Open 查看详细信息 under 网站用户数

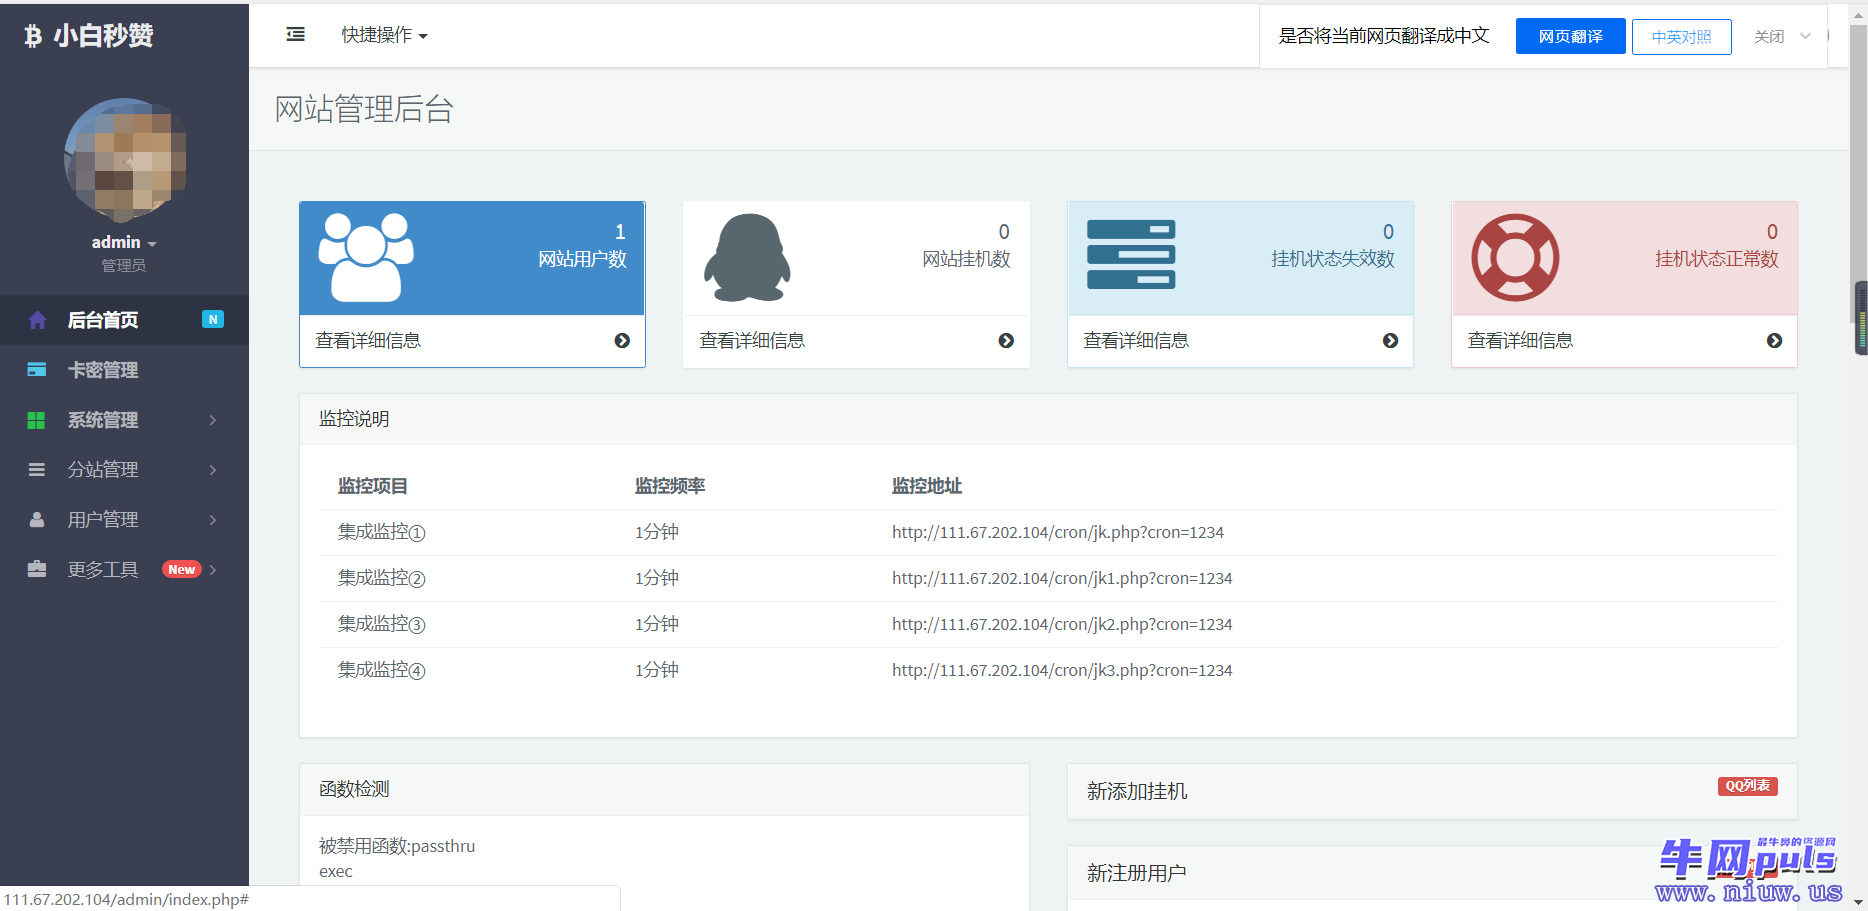[368, 341]
